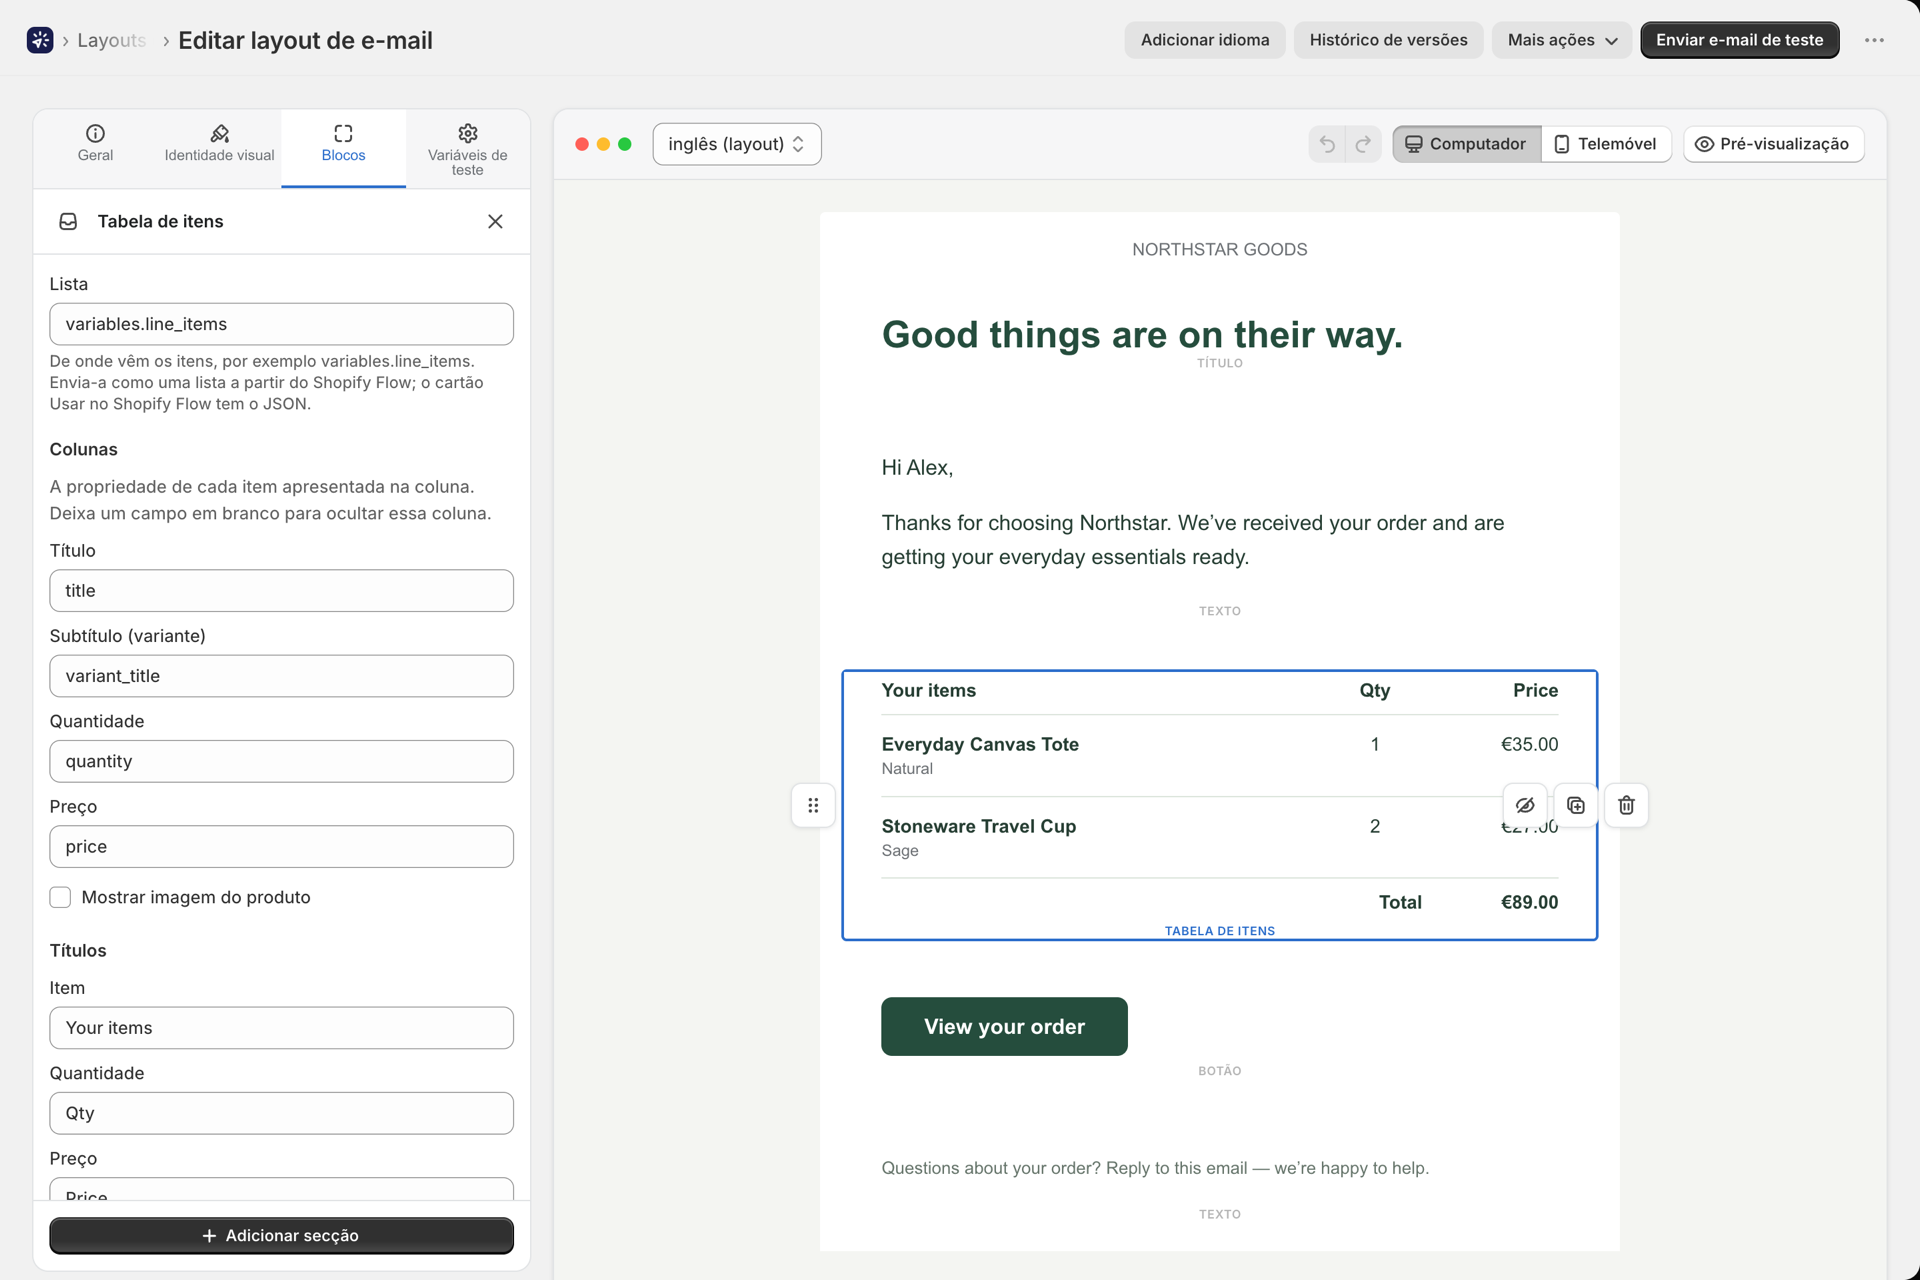The width and height of the screenshot is (1920, 1280).
Task: Go to the Geral tab
Action: [95, 144]
